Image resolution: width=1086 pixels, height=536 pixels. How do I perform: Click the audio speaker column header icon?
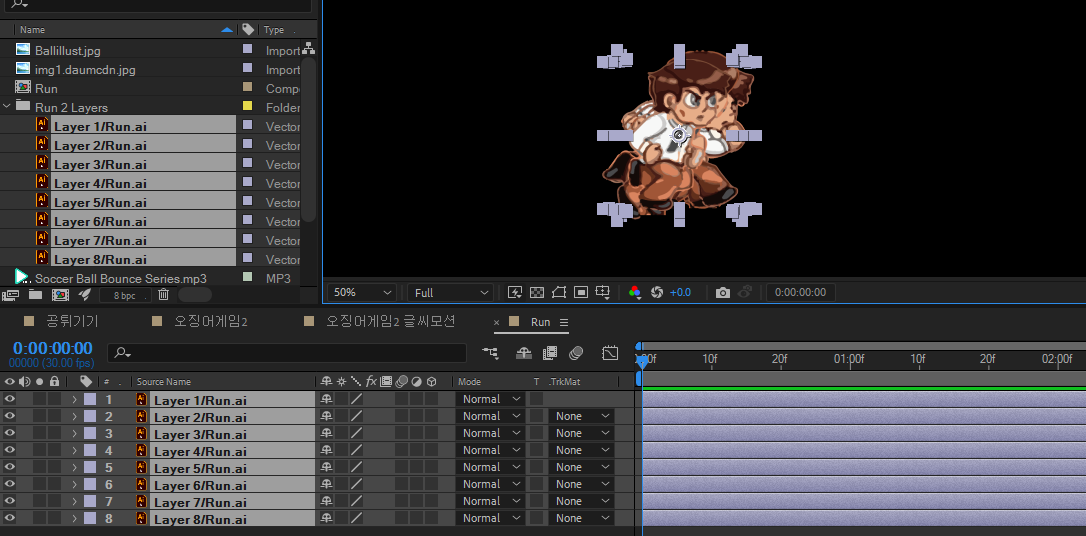[25, 381]
